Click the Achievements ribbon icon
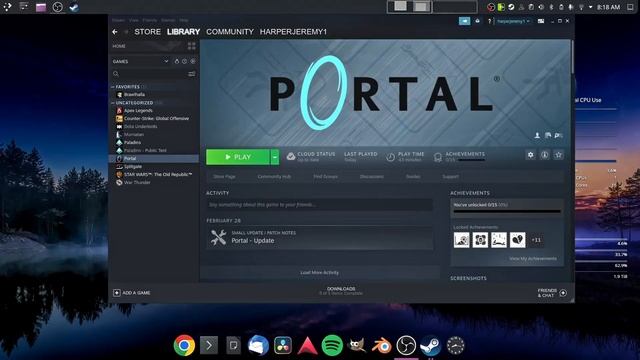The width and height of the screenshot is (640, 360). 438,157
